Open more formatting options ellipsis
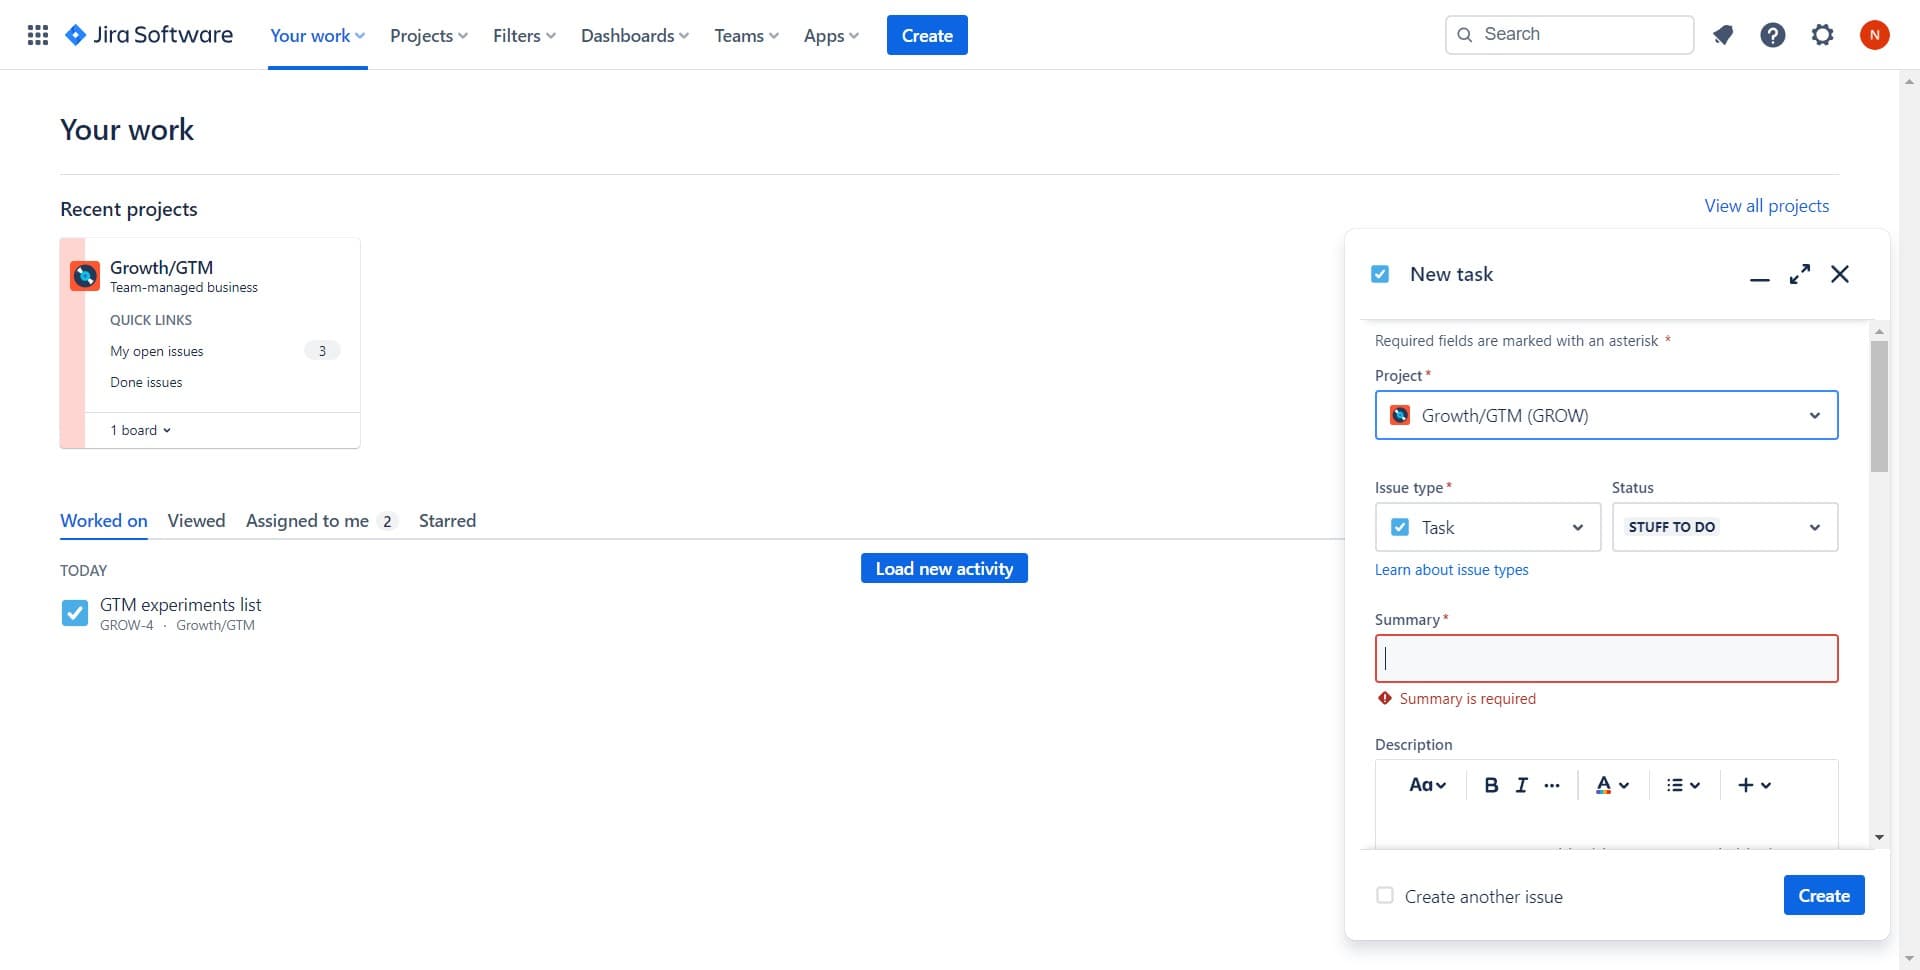The image size is (1920, 970). point(1552,785)
